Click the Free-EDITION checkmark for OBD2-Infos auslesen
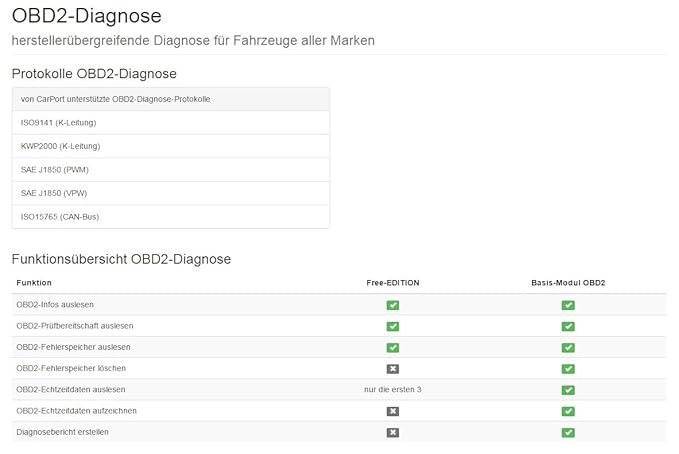Image resolution: width=679 pixels, height=454 pixels. pyautogui.click(x=393, y=305)
